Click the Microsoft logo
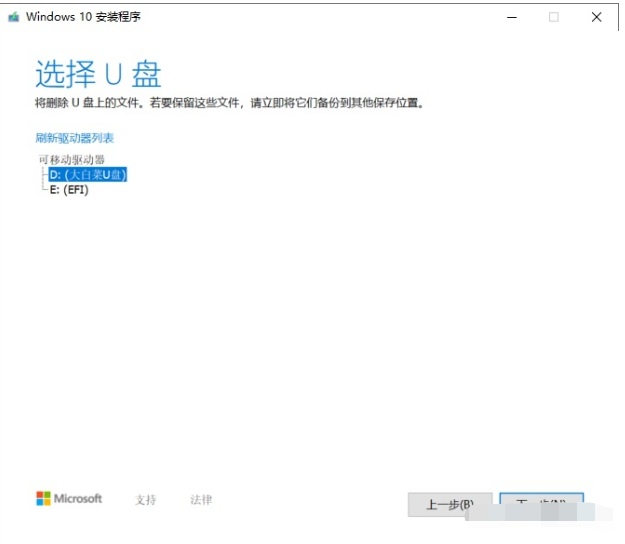 (x=69, y=498)
